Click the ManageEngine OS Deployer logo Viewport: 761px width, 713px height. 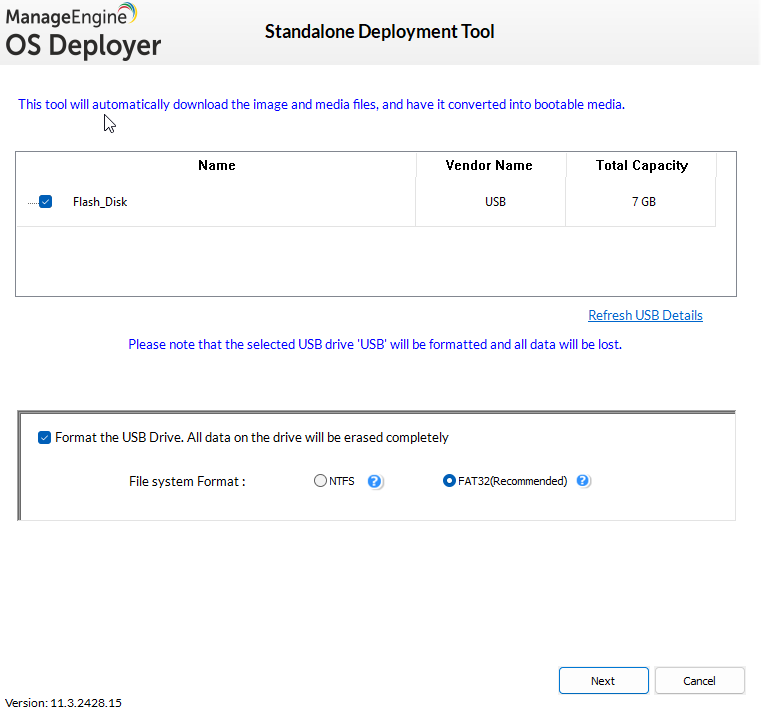[83, 31]
